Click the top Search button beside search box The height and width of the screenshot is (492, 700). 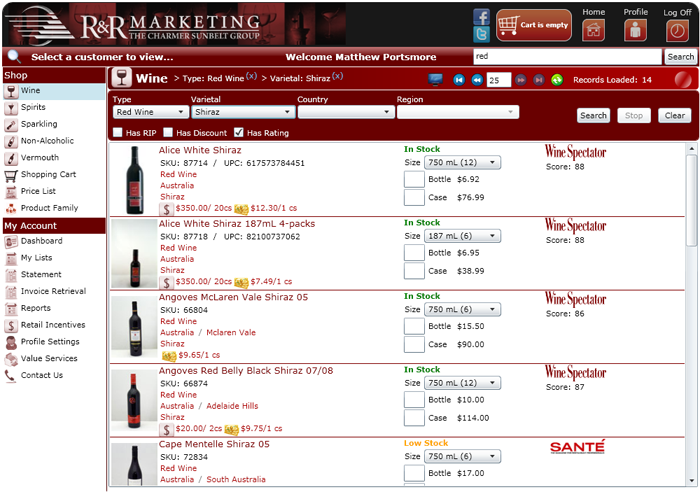point(680,57)
